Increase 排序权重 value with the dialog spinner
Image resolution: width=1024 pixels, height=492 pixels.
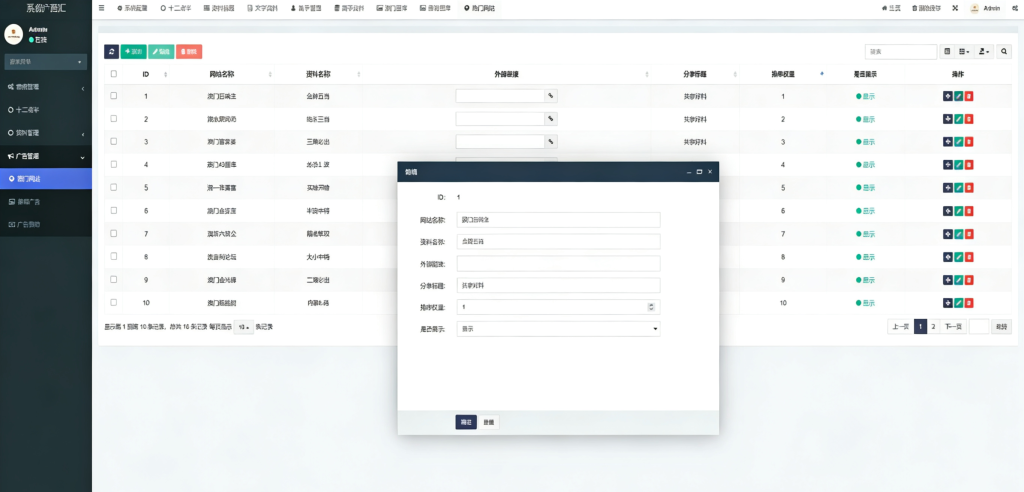tap(650, 304)
